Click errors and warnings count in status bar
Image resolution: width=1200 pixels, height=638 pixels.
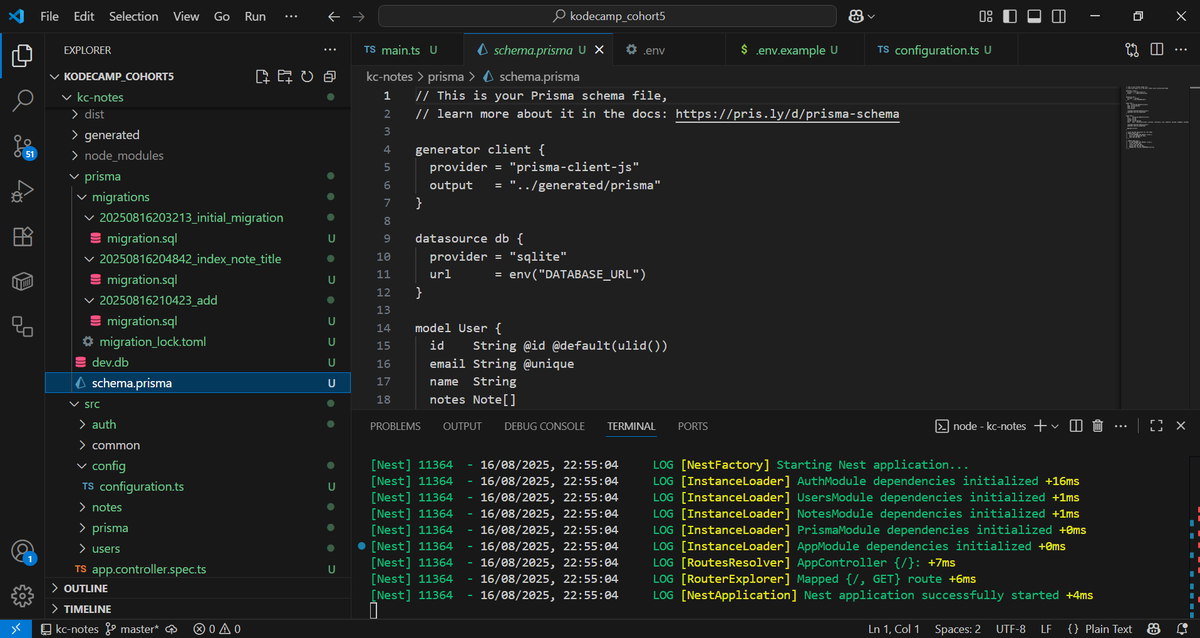point(217,629)
